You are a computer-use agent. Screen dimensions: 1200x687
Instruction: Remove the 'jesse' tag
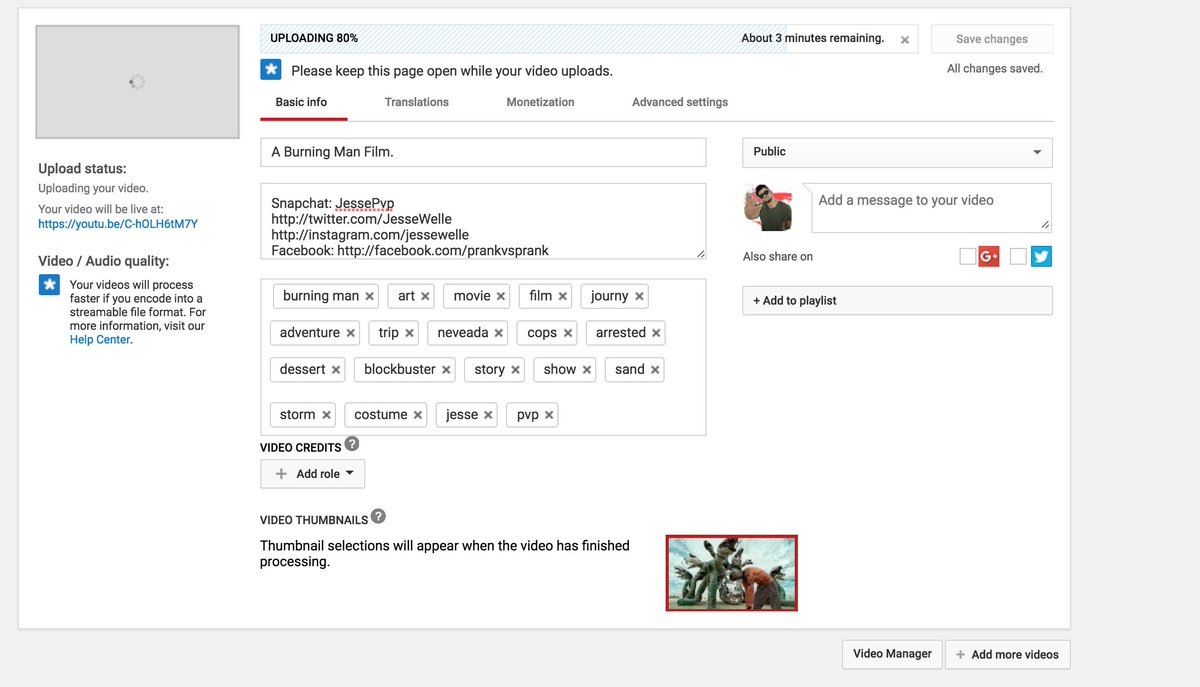[488, 415]
